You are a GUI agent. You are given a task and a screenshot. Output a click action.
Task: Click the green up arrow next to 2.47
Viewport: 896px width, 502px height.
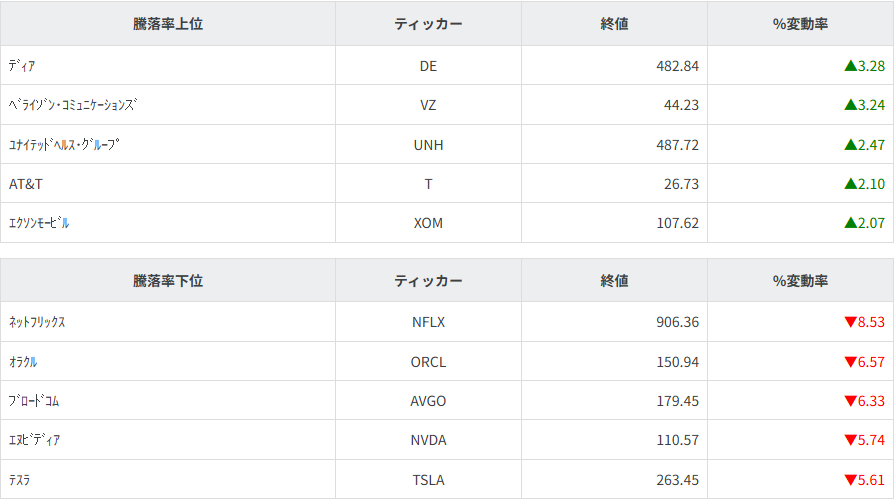tap(850, 145)
